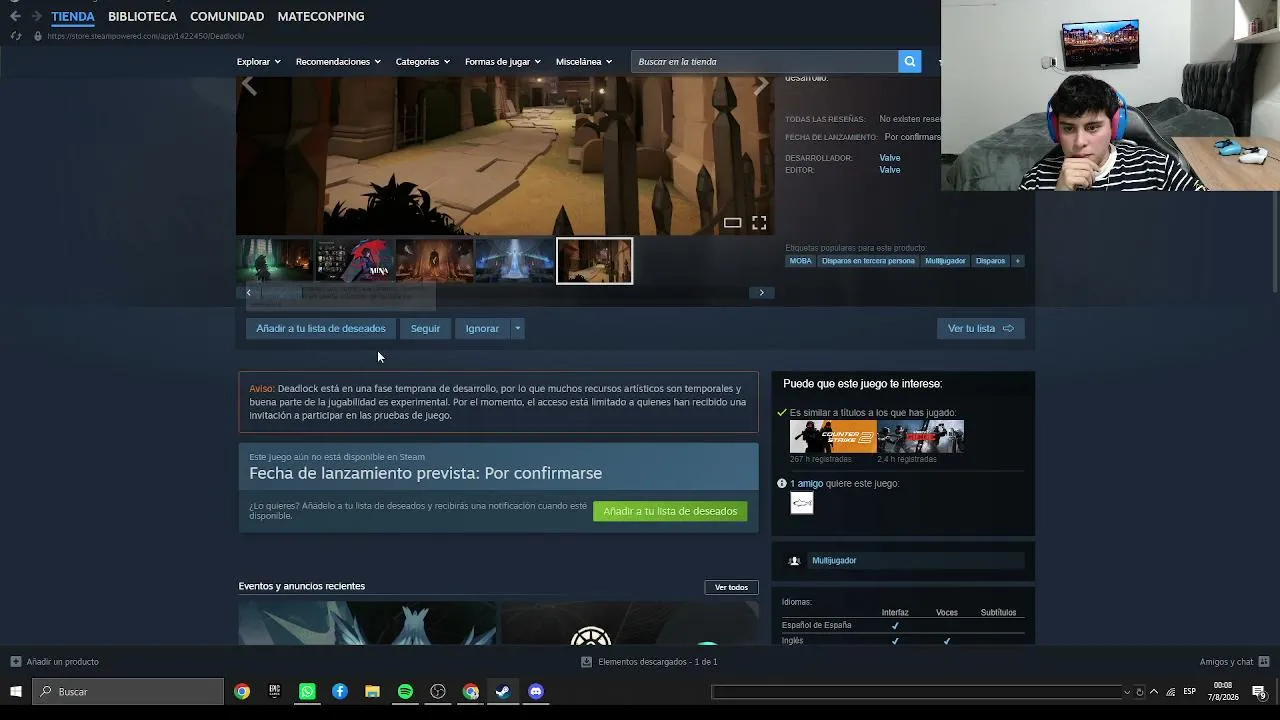Click the Seguir button

tap(425, 328)
